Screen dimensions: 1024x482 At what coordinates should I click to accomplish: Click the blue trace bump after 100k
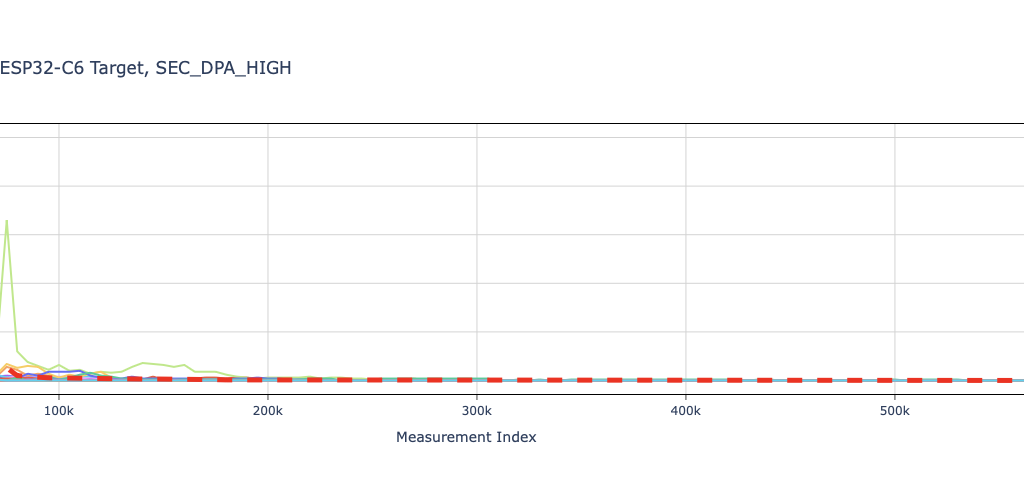[x=78, y=370]
